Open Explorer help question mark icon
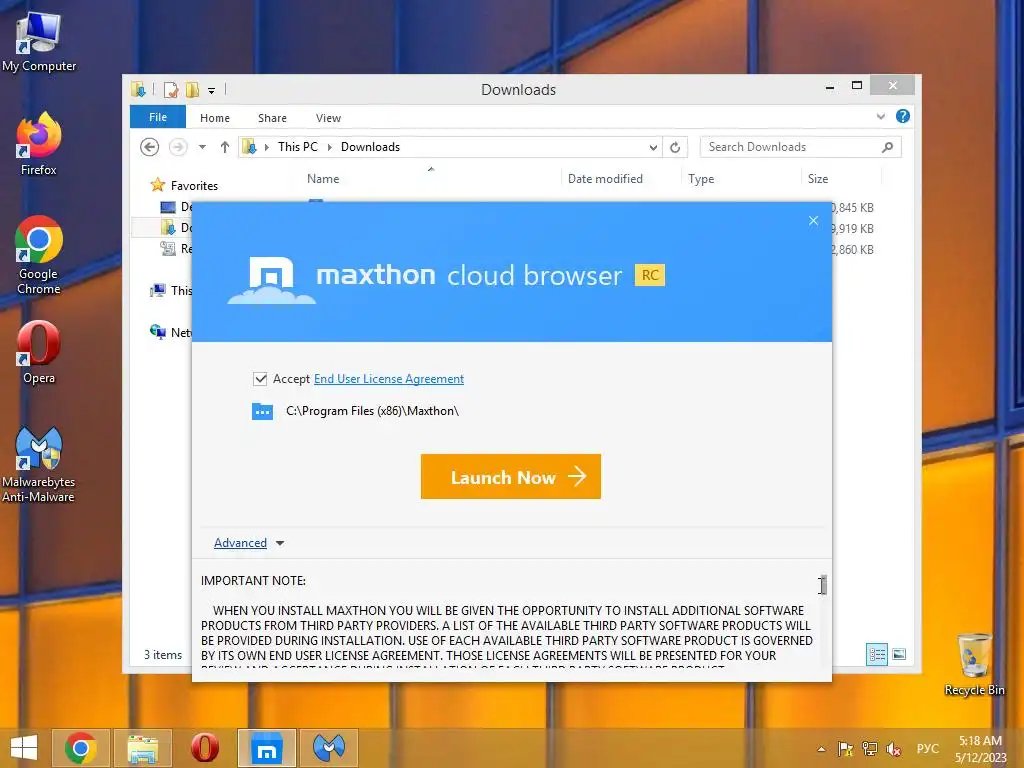This screenshot has width=1024, height=768. (903, 116)
